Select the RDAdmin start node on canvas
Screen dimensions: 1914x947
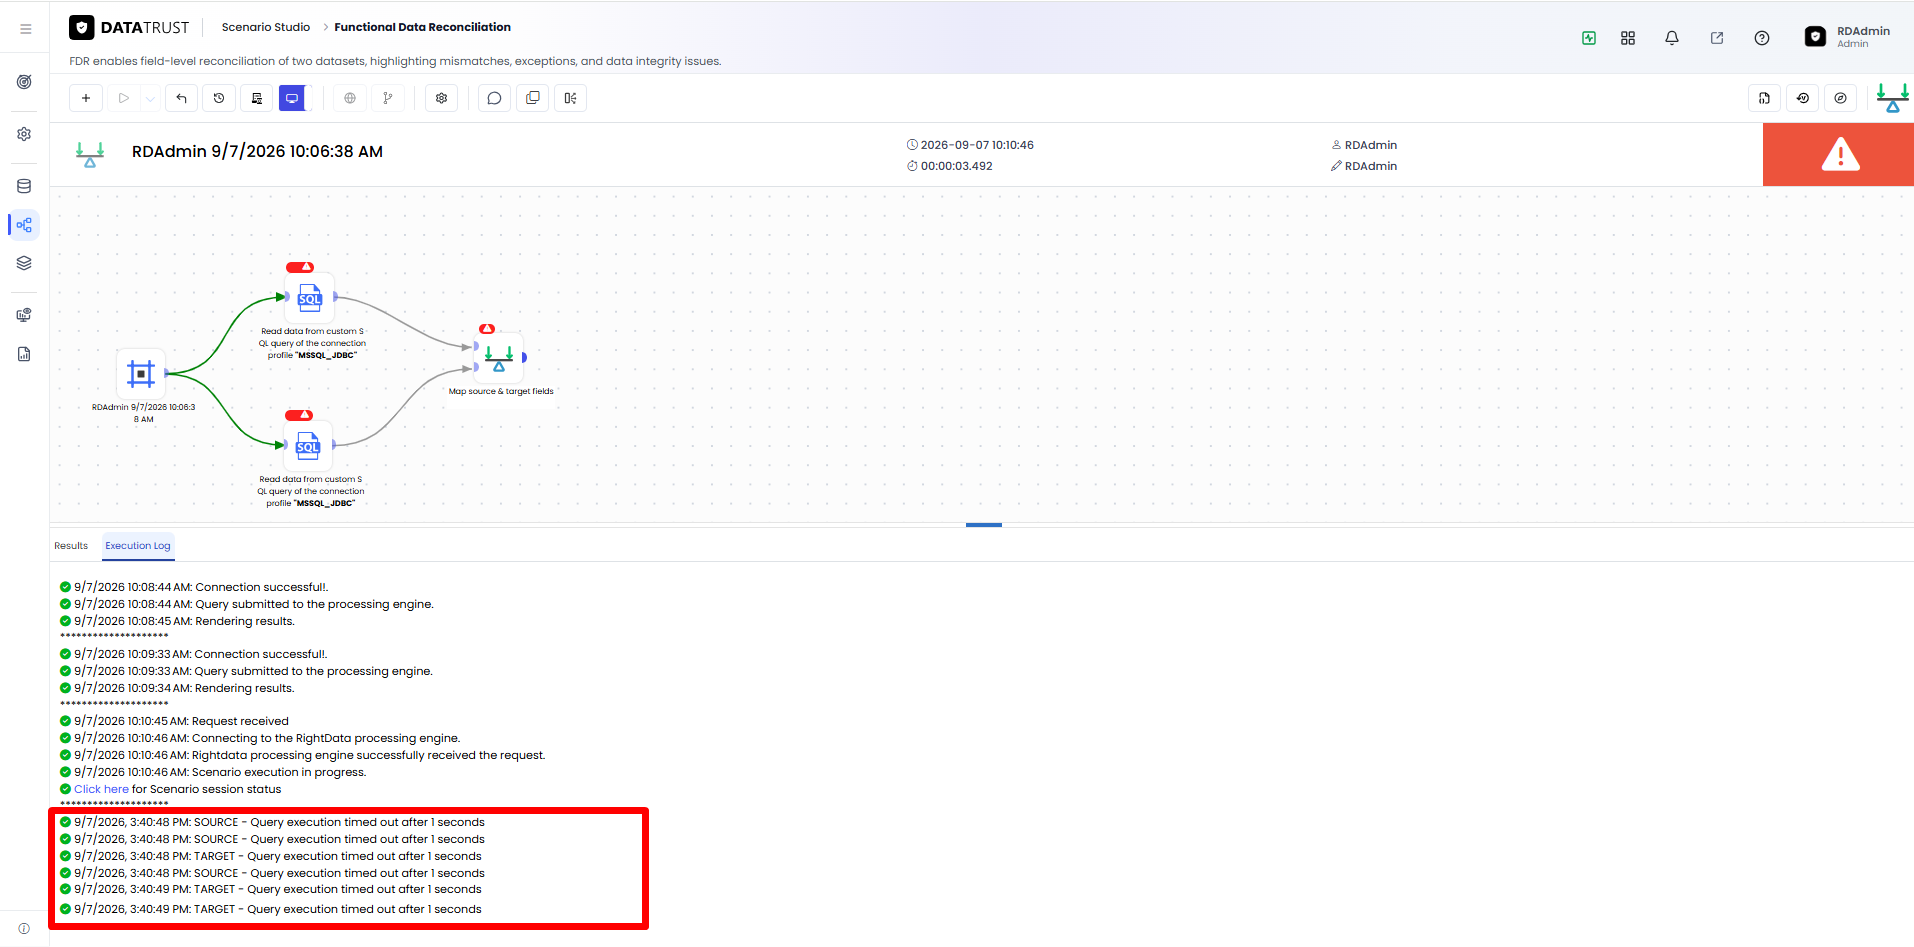coord(141,374)
